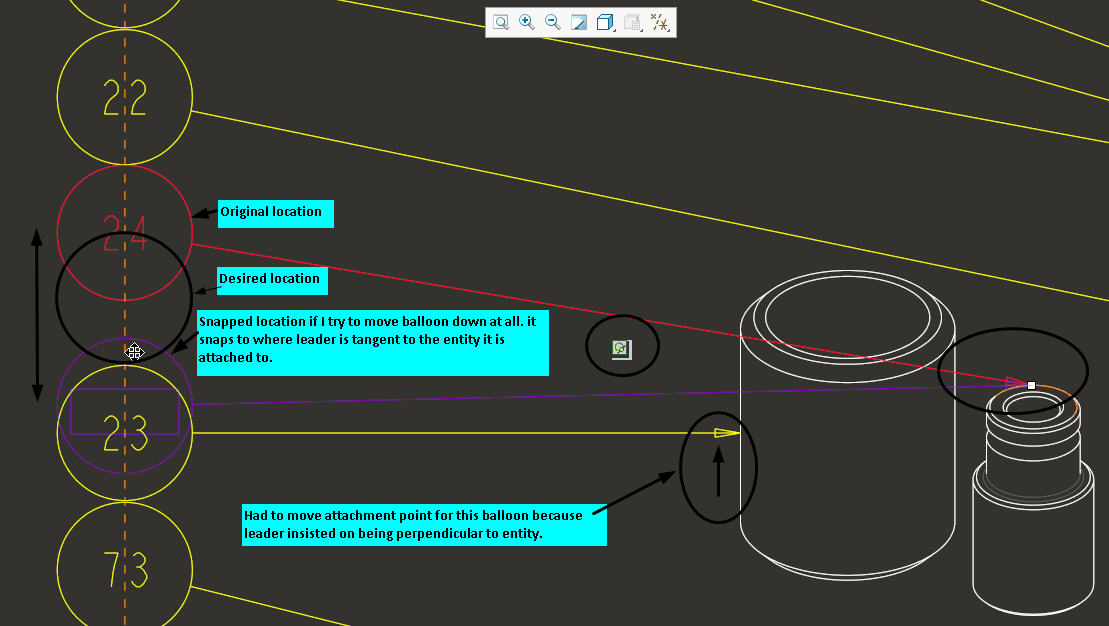Select the Zoom Window tool
This screenshot has width=1109, height=626.
(x=501, y=22)
